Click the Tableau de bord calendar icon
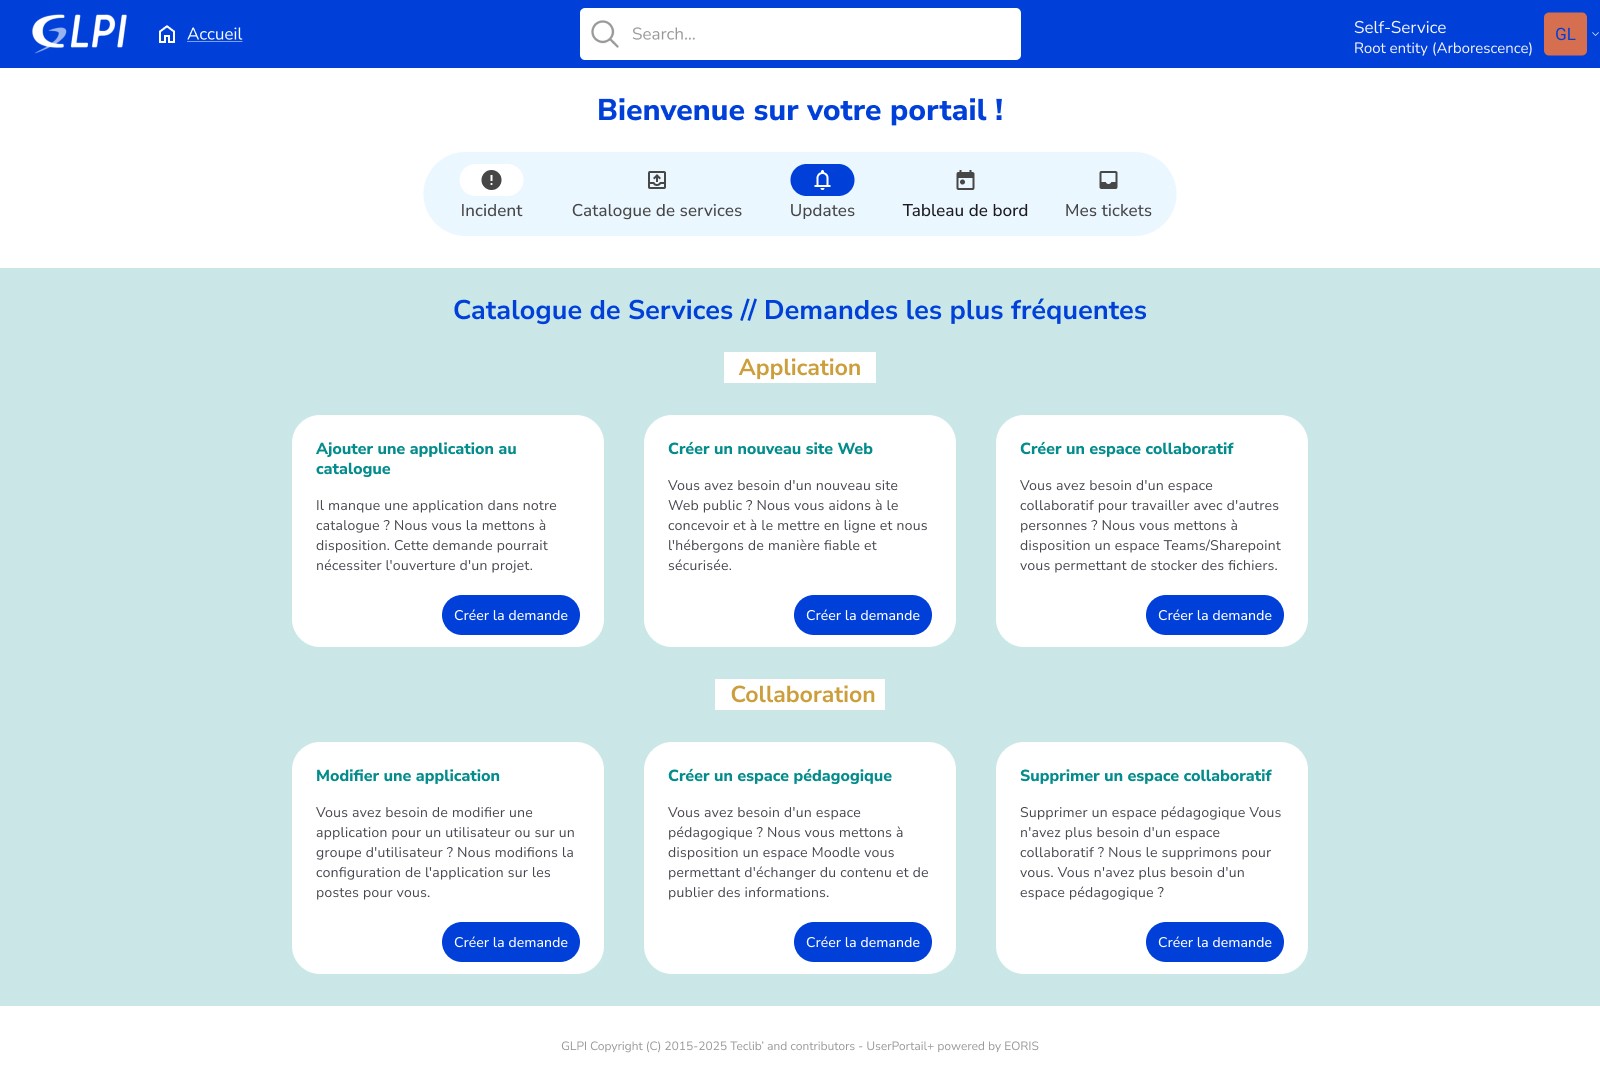The height and width of the screenshot is (1066, 1600). click(x=965, y=180)
